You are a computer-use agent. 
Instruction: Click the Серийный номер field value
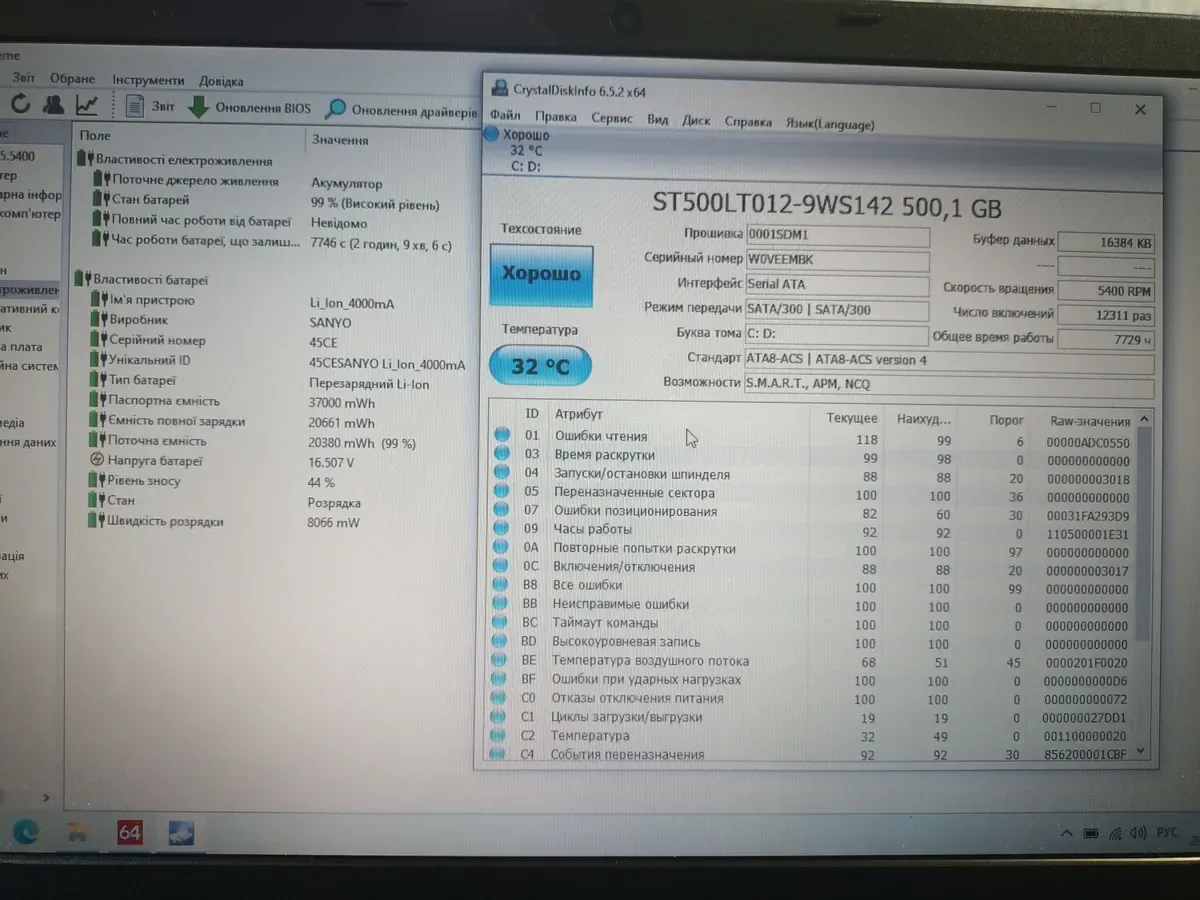837,259
